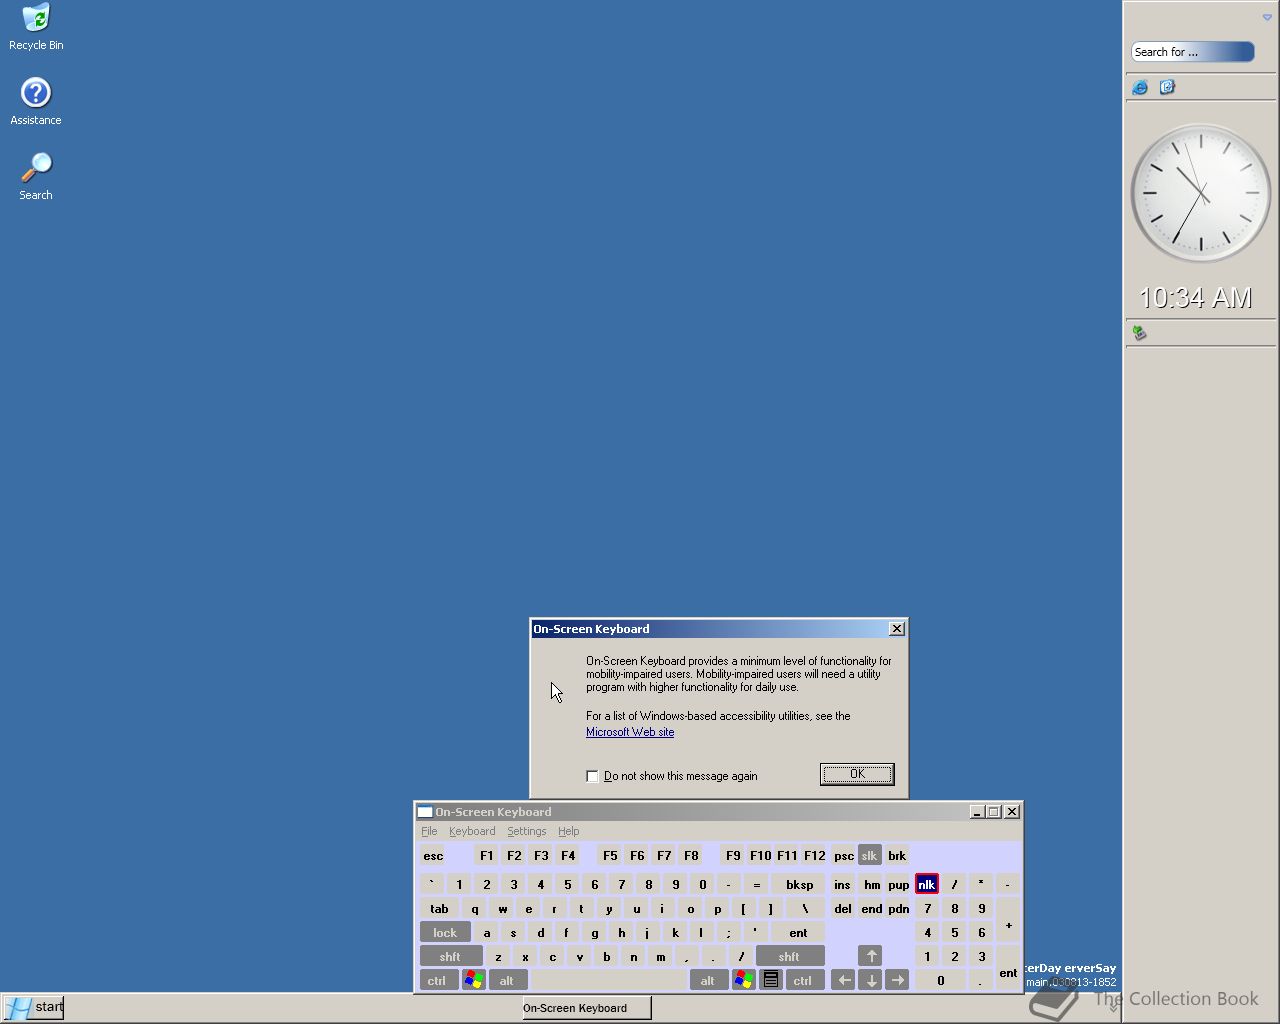Viewport: 1280px width, 1024px height.
Task: Click the bksp key
Action: click(799, 884)
